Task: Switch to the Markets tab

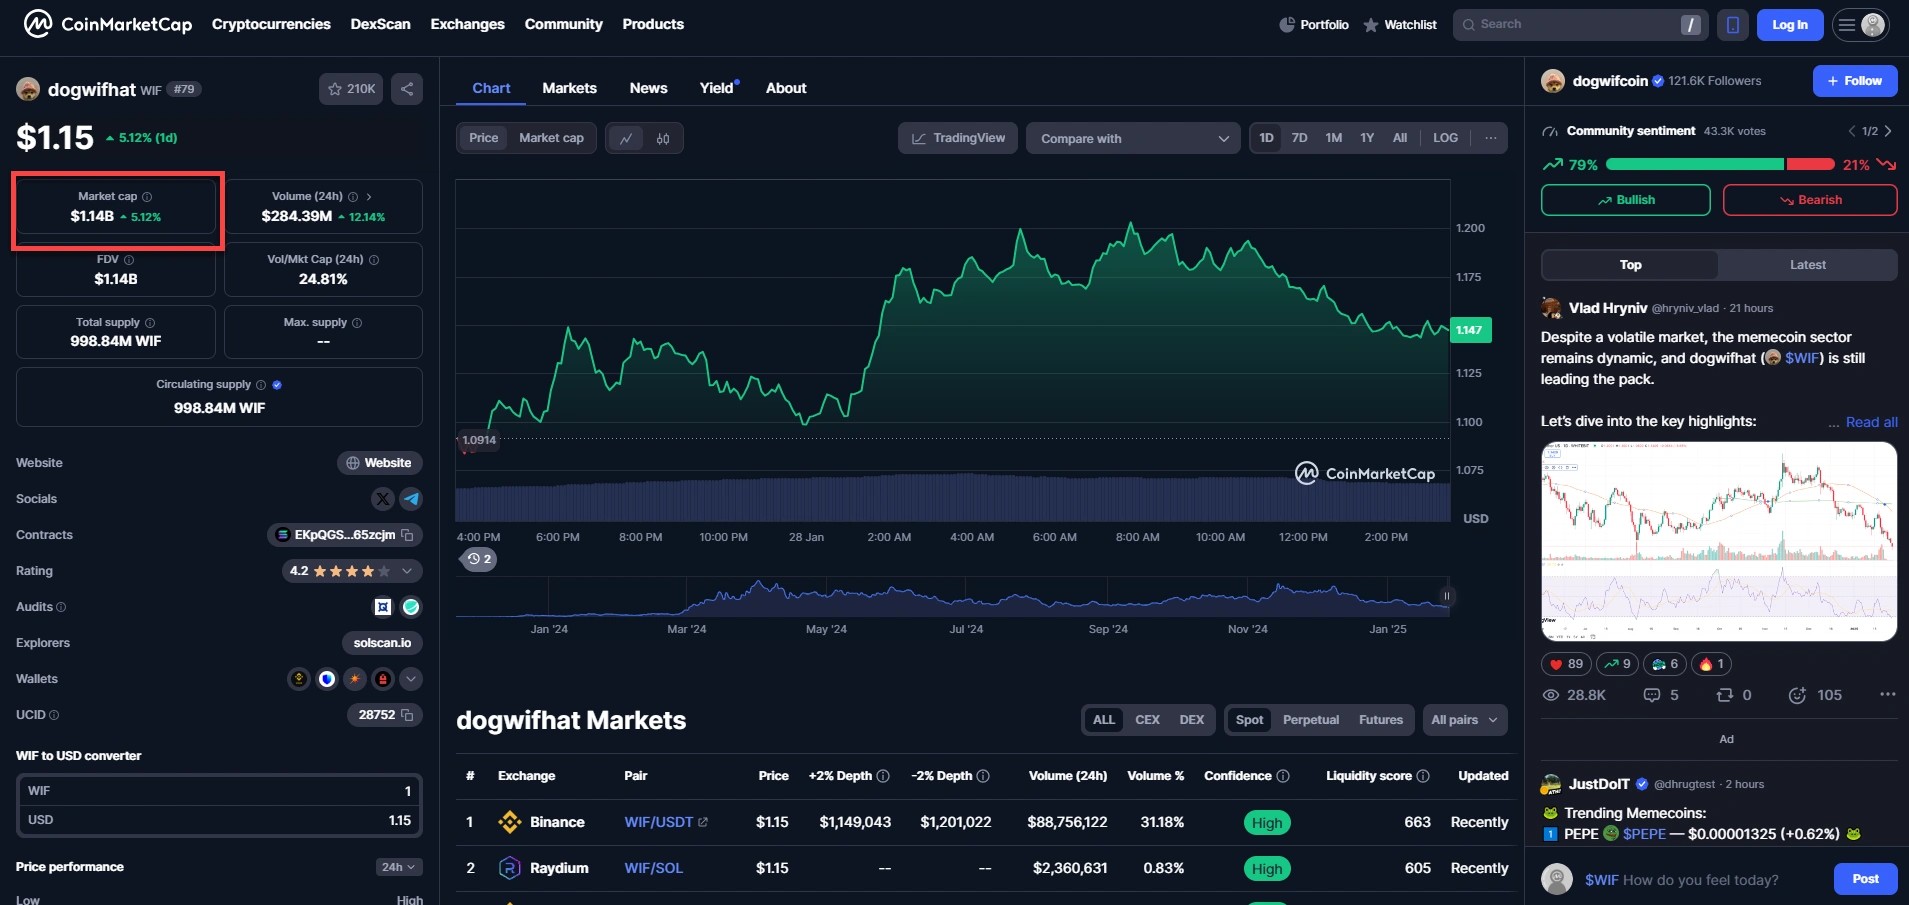Action: (569, 88)
